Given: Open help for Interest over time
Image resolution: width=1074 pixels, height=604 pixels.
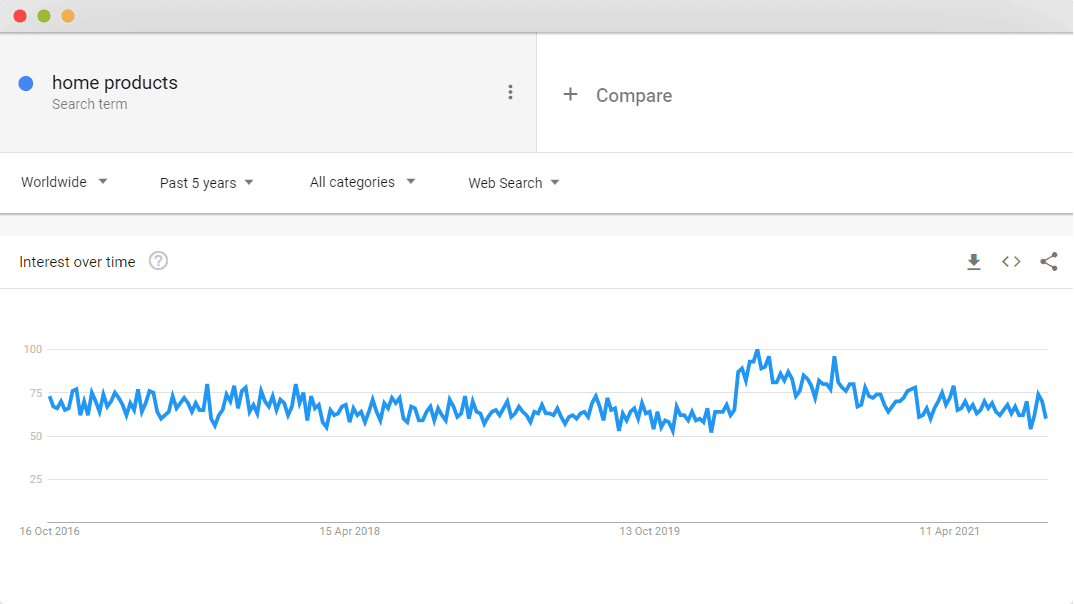Looking at the screenshot, I should [158, 261].
